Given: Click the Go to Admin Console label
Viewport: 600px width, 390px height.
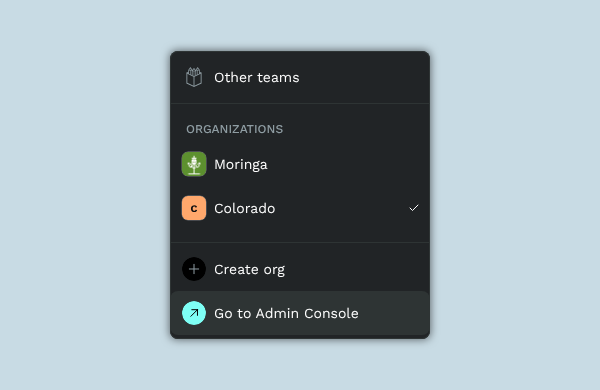Looking at the screenshot, I should [286, 313].
